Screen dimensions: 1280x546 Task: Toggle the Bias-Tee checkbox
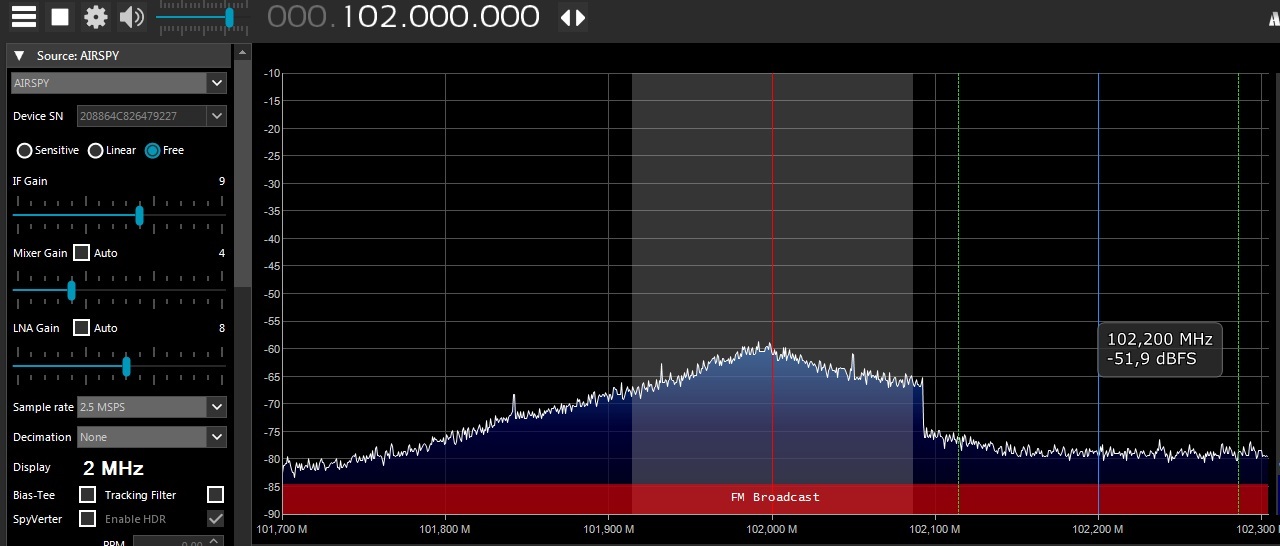(87, 494)
